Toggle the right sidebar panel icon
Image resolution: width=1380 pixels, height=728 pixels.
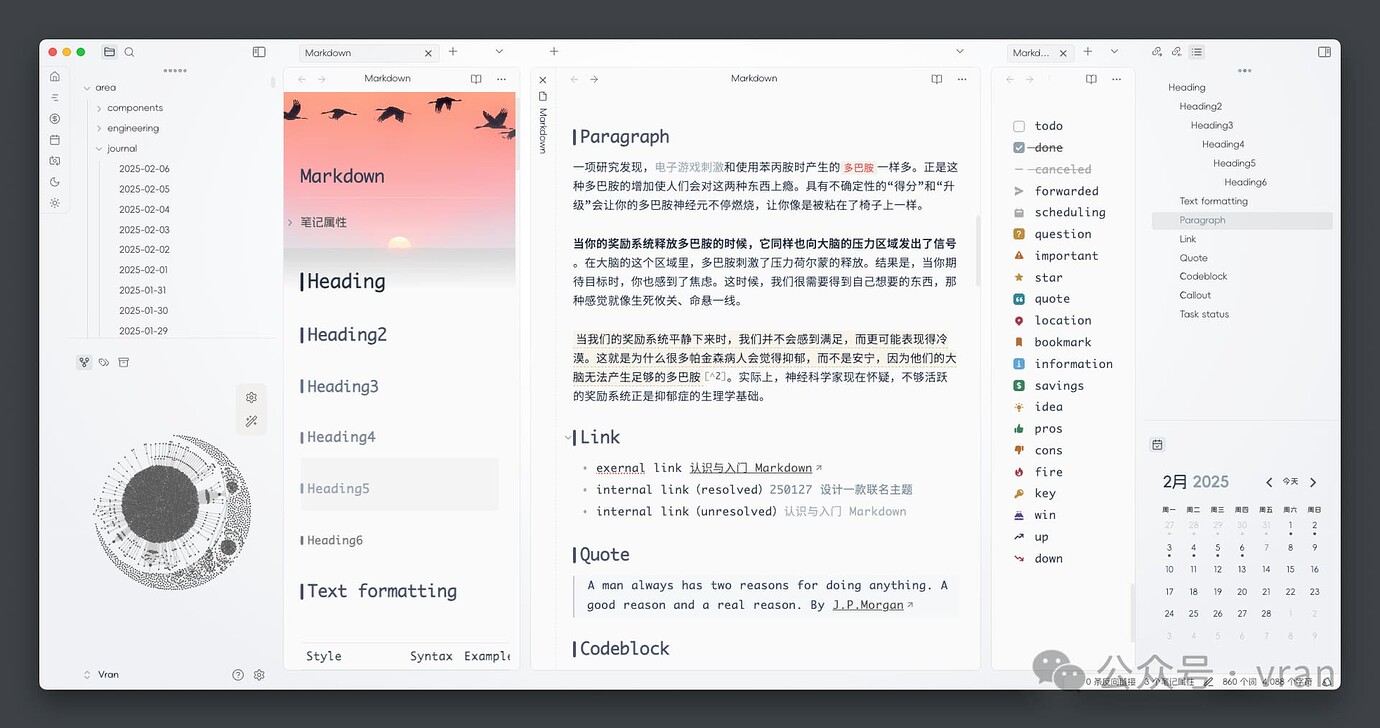pos(1324,52)
